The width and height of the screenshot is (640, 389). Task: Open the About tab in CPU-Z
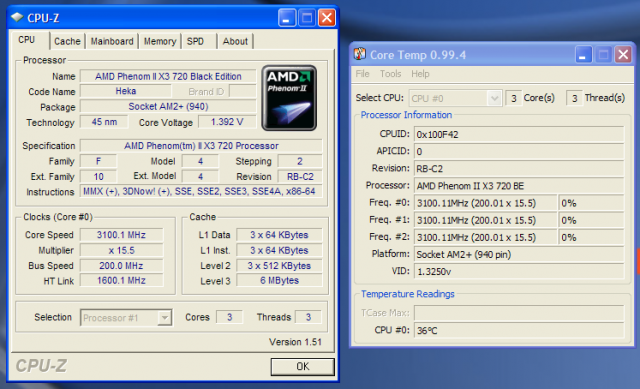235,41
